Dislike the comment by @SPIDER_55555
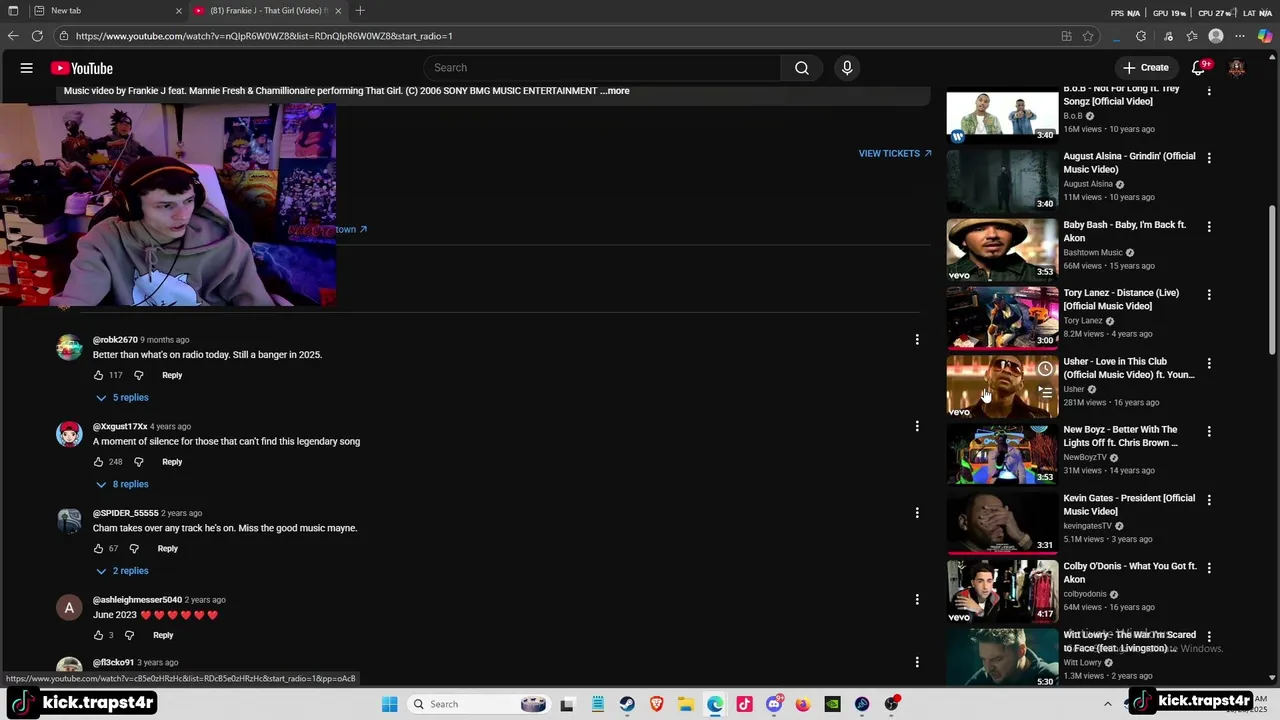This screenshot has width=1280, height=720. (x=134, y=548)
